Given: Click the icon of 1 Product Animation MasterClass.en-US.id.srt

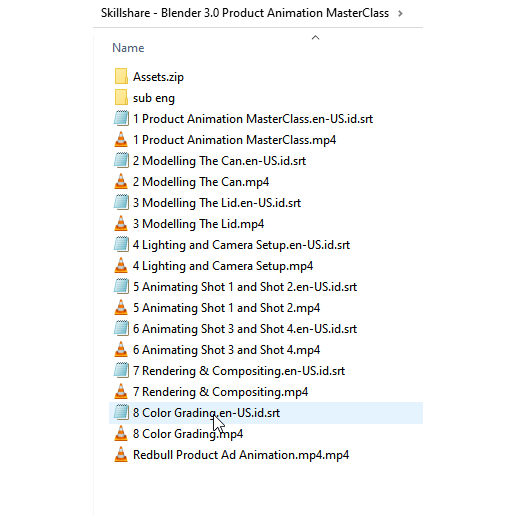Looking at the screenshot, I should click(x=121, y=119).
